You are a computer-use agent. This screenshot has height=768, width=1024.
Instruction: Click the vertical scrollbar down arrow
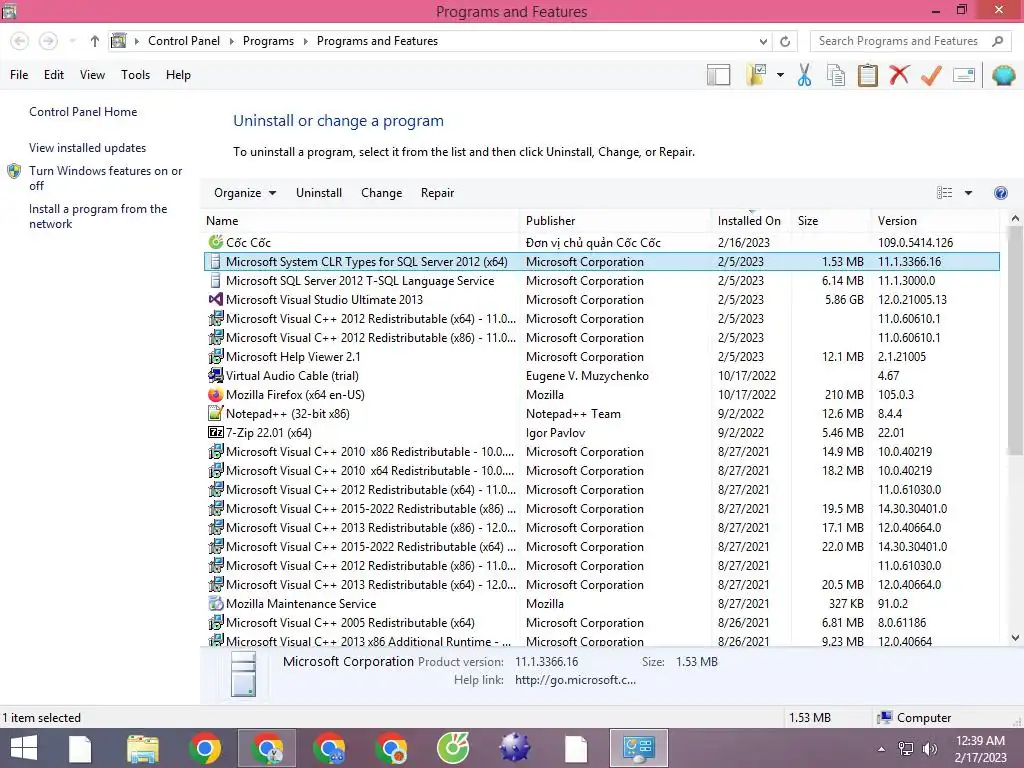1015,638
